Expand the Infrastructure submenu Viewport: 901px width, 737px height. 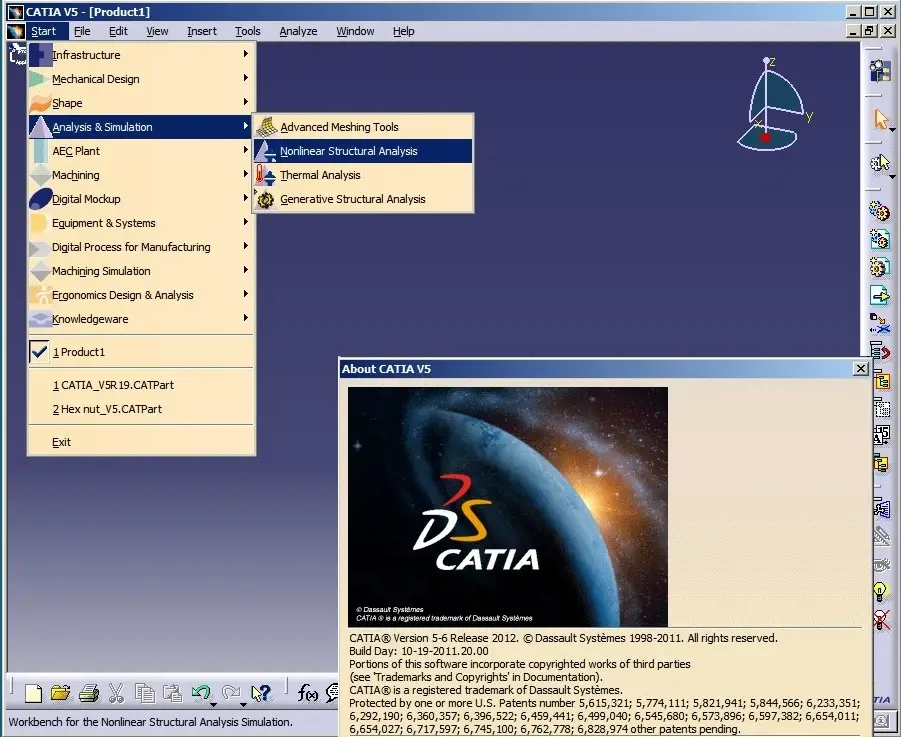click(141, 55)
